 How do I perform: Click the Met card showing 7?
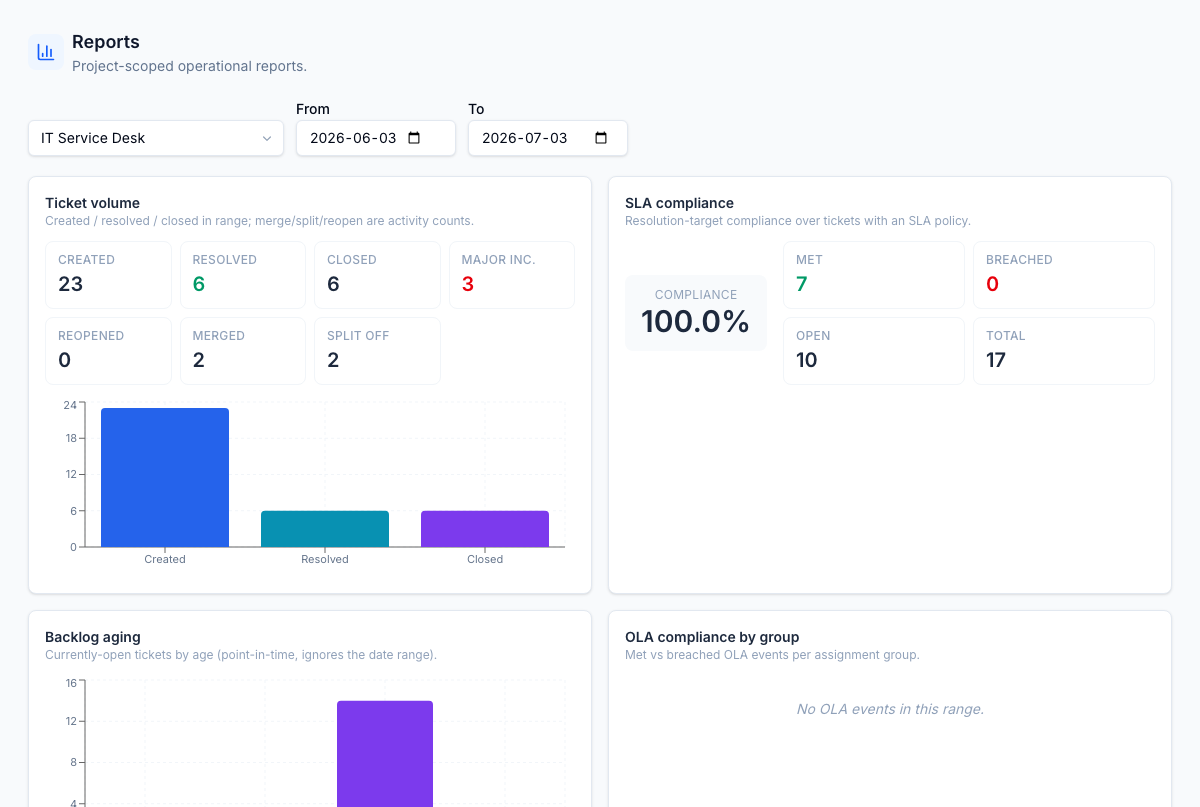coord(874,275)
